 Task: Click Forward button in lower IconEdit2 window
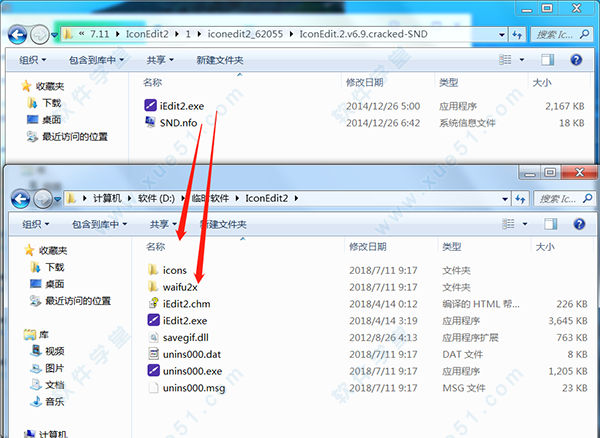point(42,199)
